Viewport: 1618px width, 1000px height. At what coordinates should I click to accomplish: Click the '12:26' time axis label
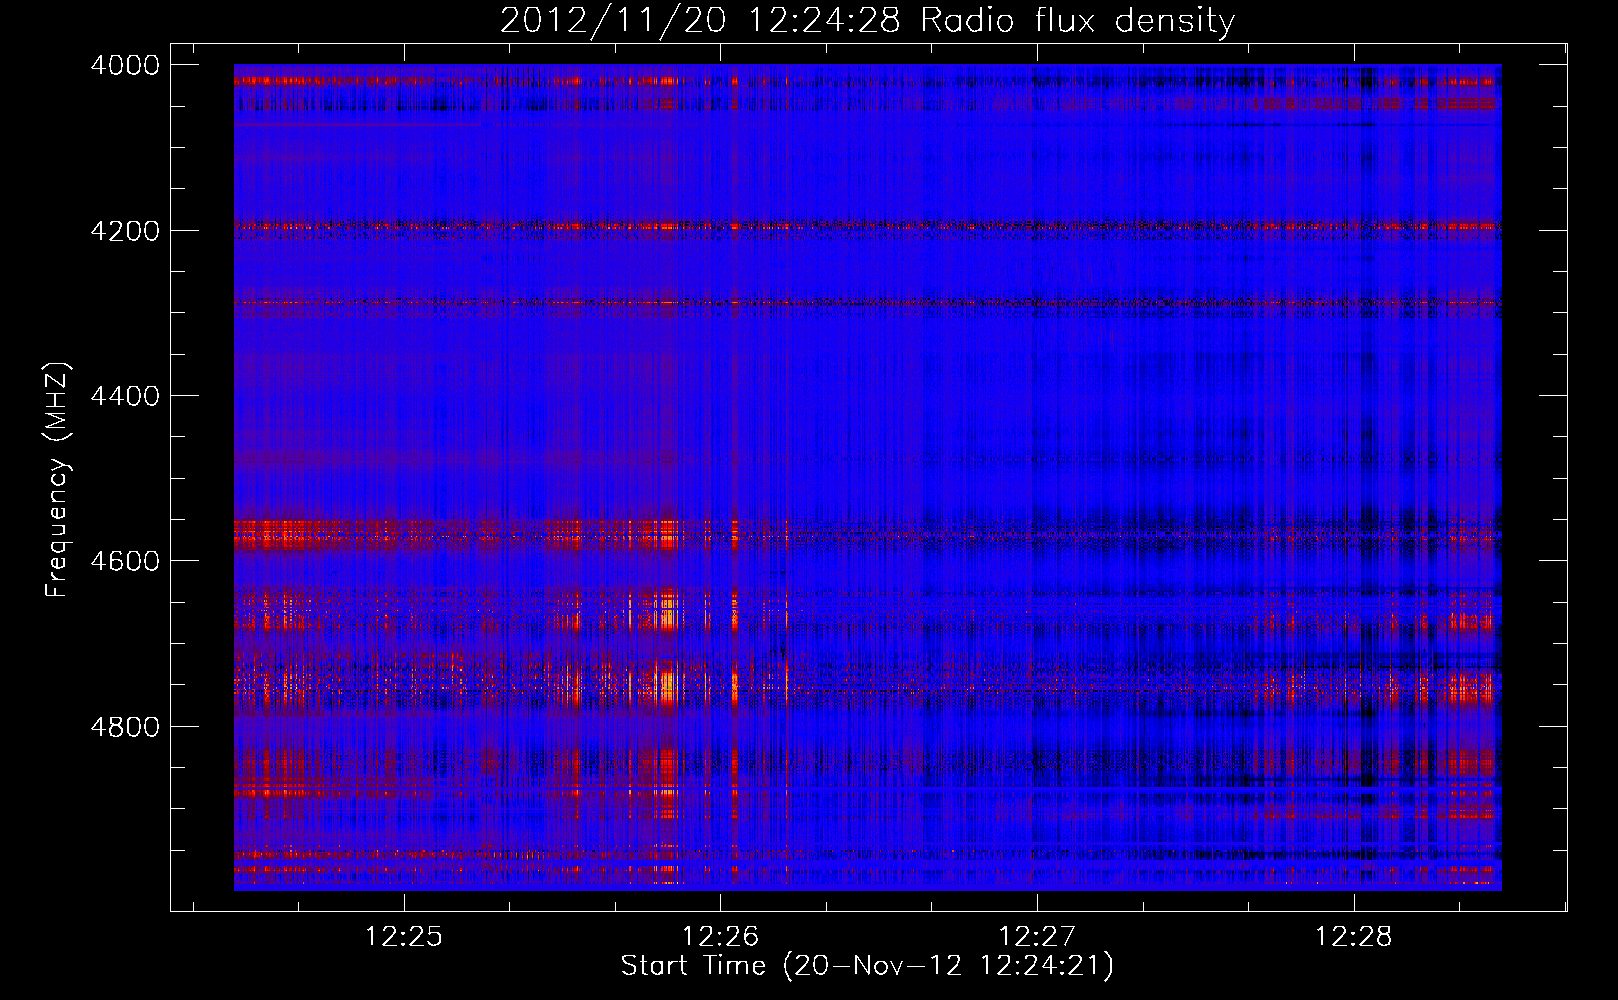point(720,937)
